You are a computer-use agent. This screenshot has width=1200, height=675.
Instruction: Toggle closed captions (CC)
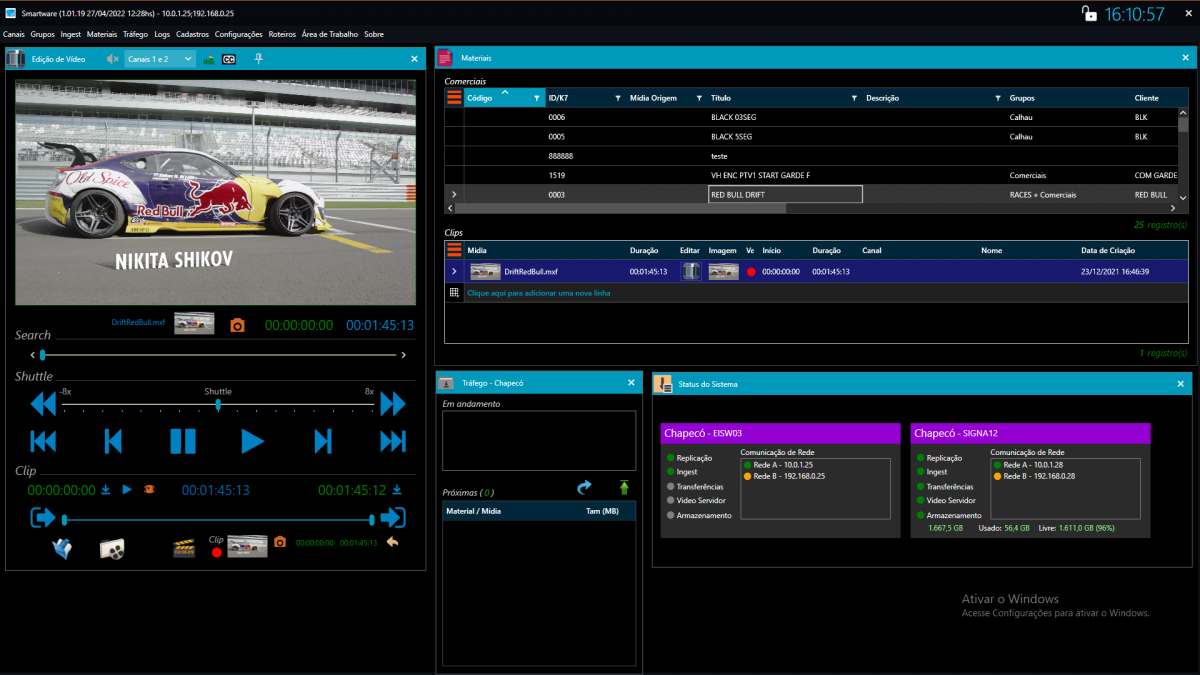229,59
